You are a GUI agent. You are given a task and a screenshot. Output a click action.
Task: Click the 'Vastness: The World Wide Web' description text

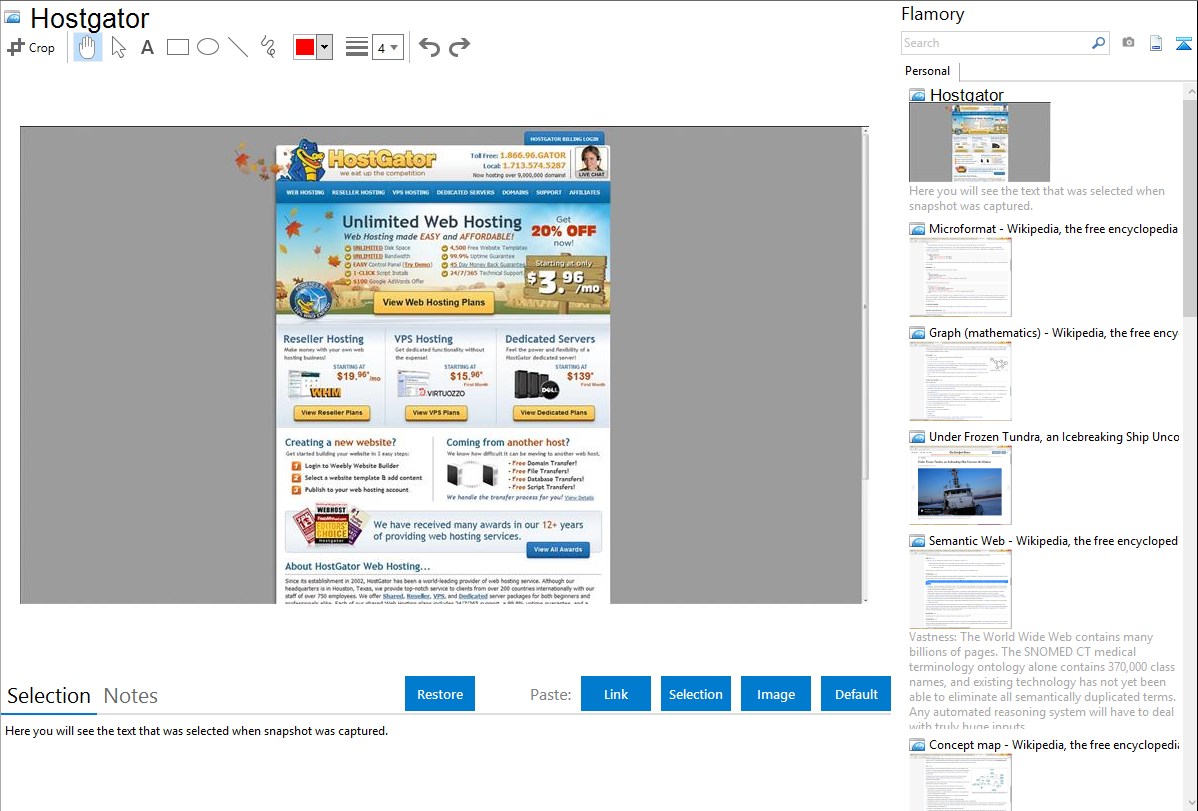click(1043, 682)
